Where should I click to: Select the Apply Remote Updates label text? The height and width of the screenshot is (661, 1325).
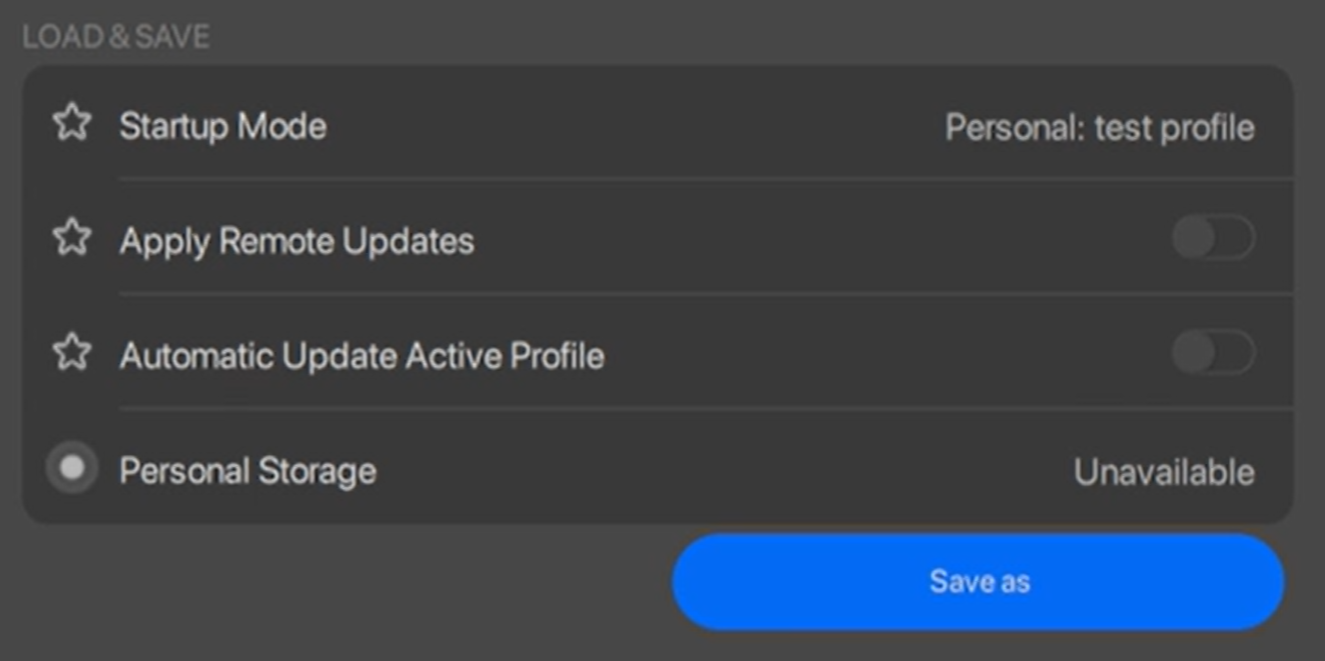coord(296,241)
